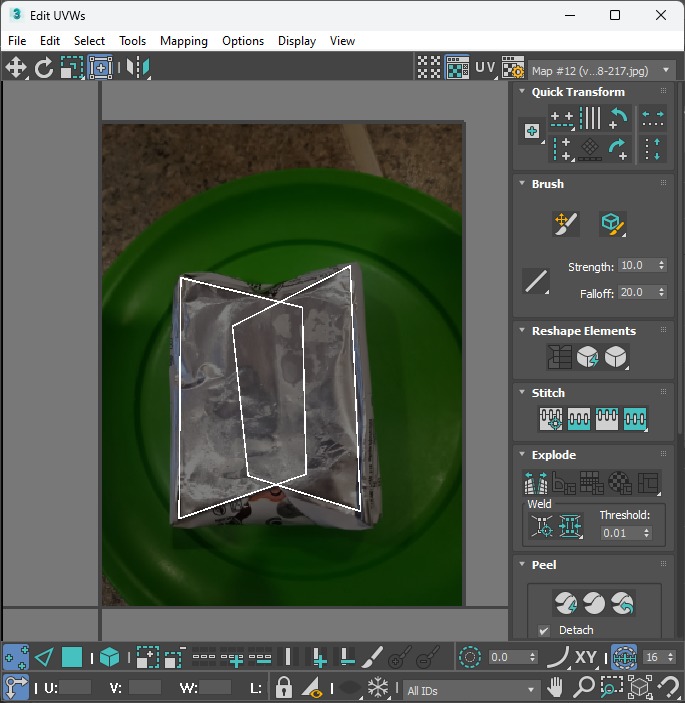The image size is (685, 703).
Task: Open the Display menu
Action: pyautogui.click(x=297, y=41)
